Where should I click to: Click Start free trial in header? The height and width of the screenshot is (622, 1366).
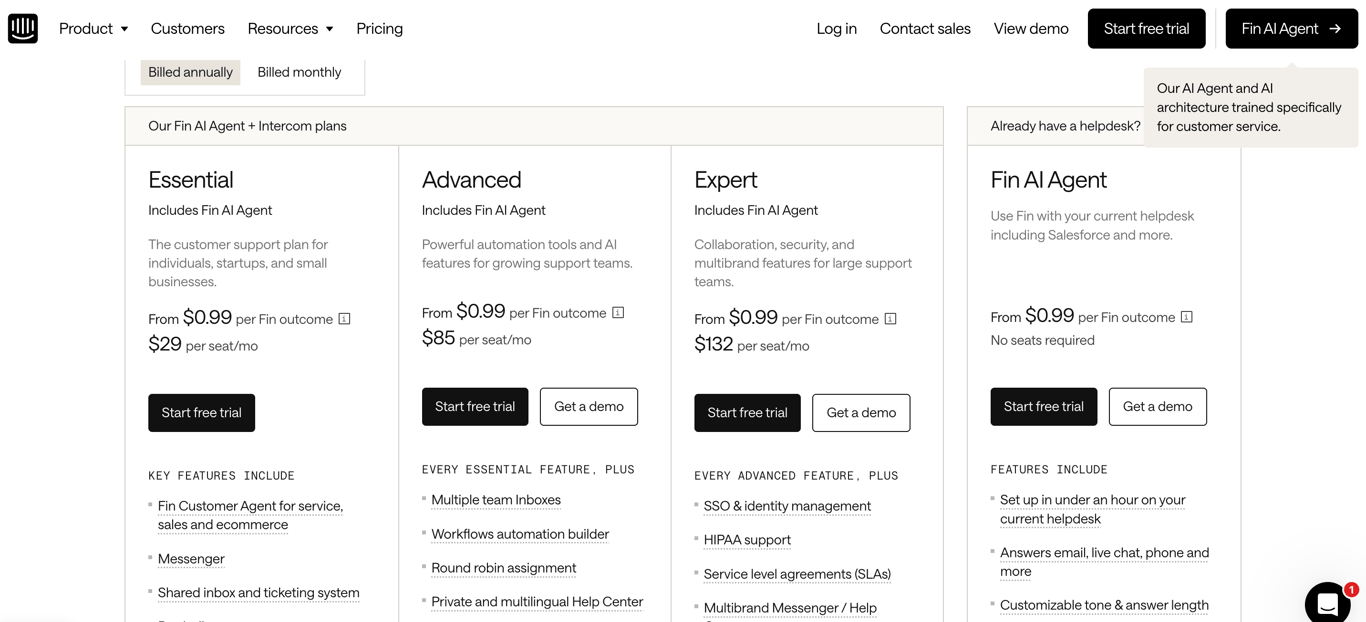[1146, 29]
